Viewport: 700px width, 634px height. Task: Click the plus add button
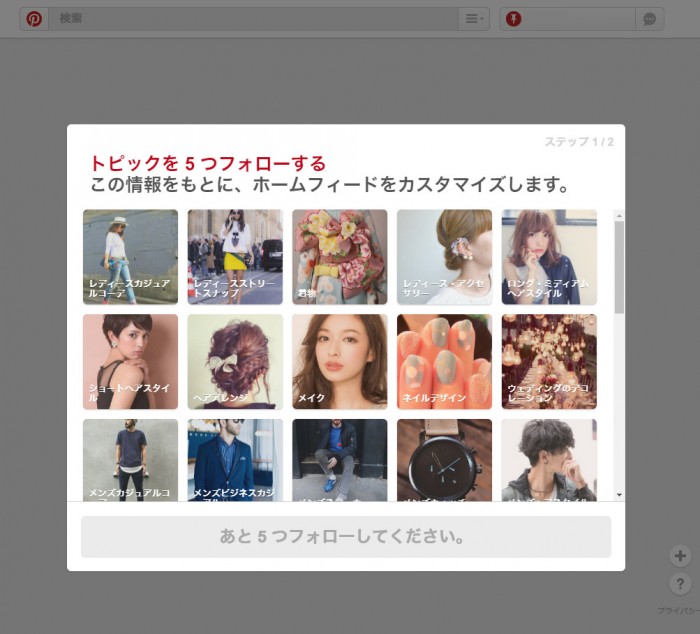[x=680, y=556]
